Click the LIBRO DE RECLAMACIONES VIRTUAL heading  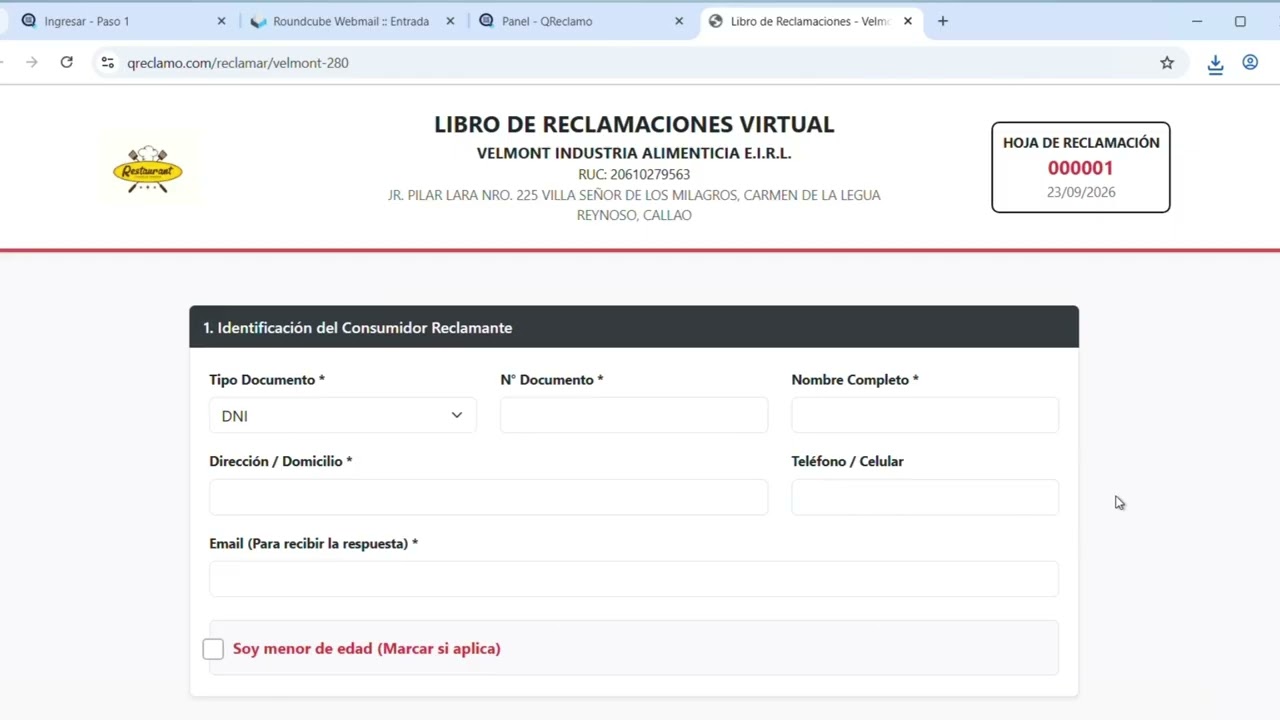point(634,124)
